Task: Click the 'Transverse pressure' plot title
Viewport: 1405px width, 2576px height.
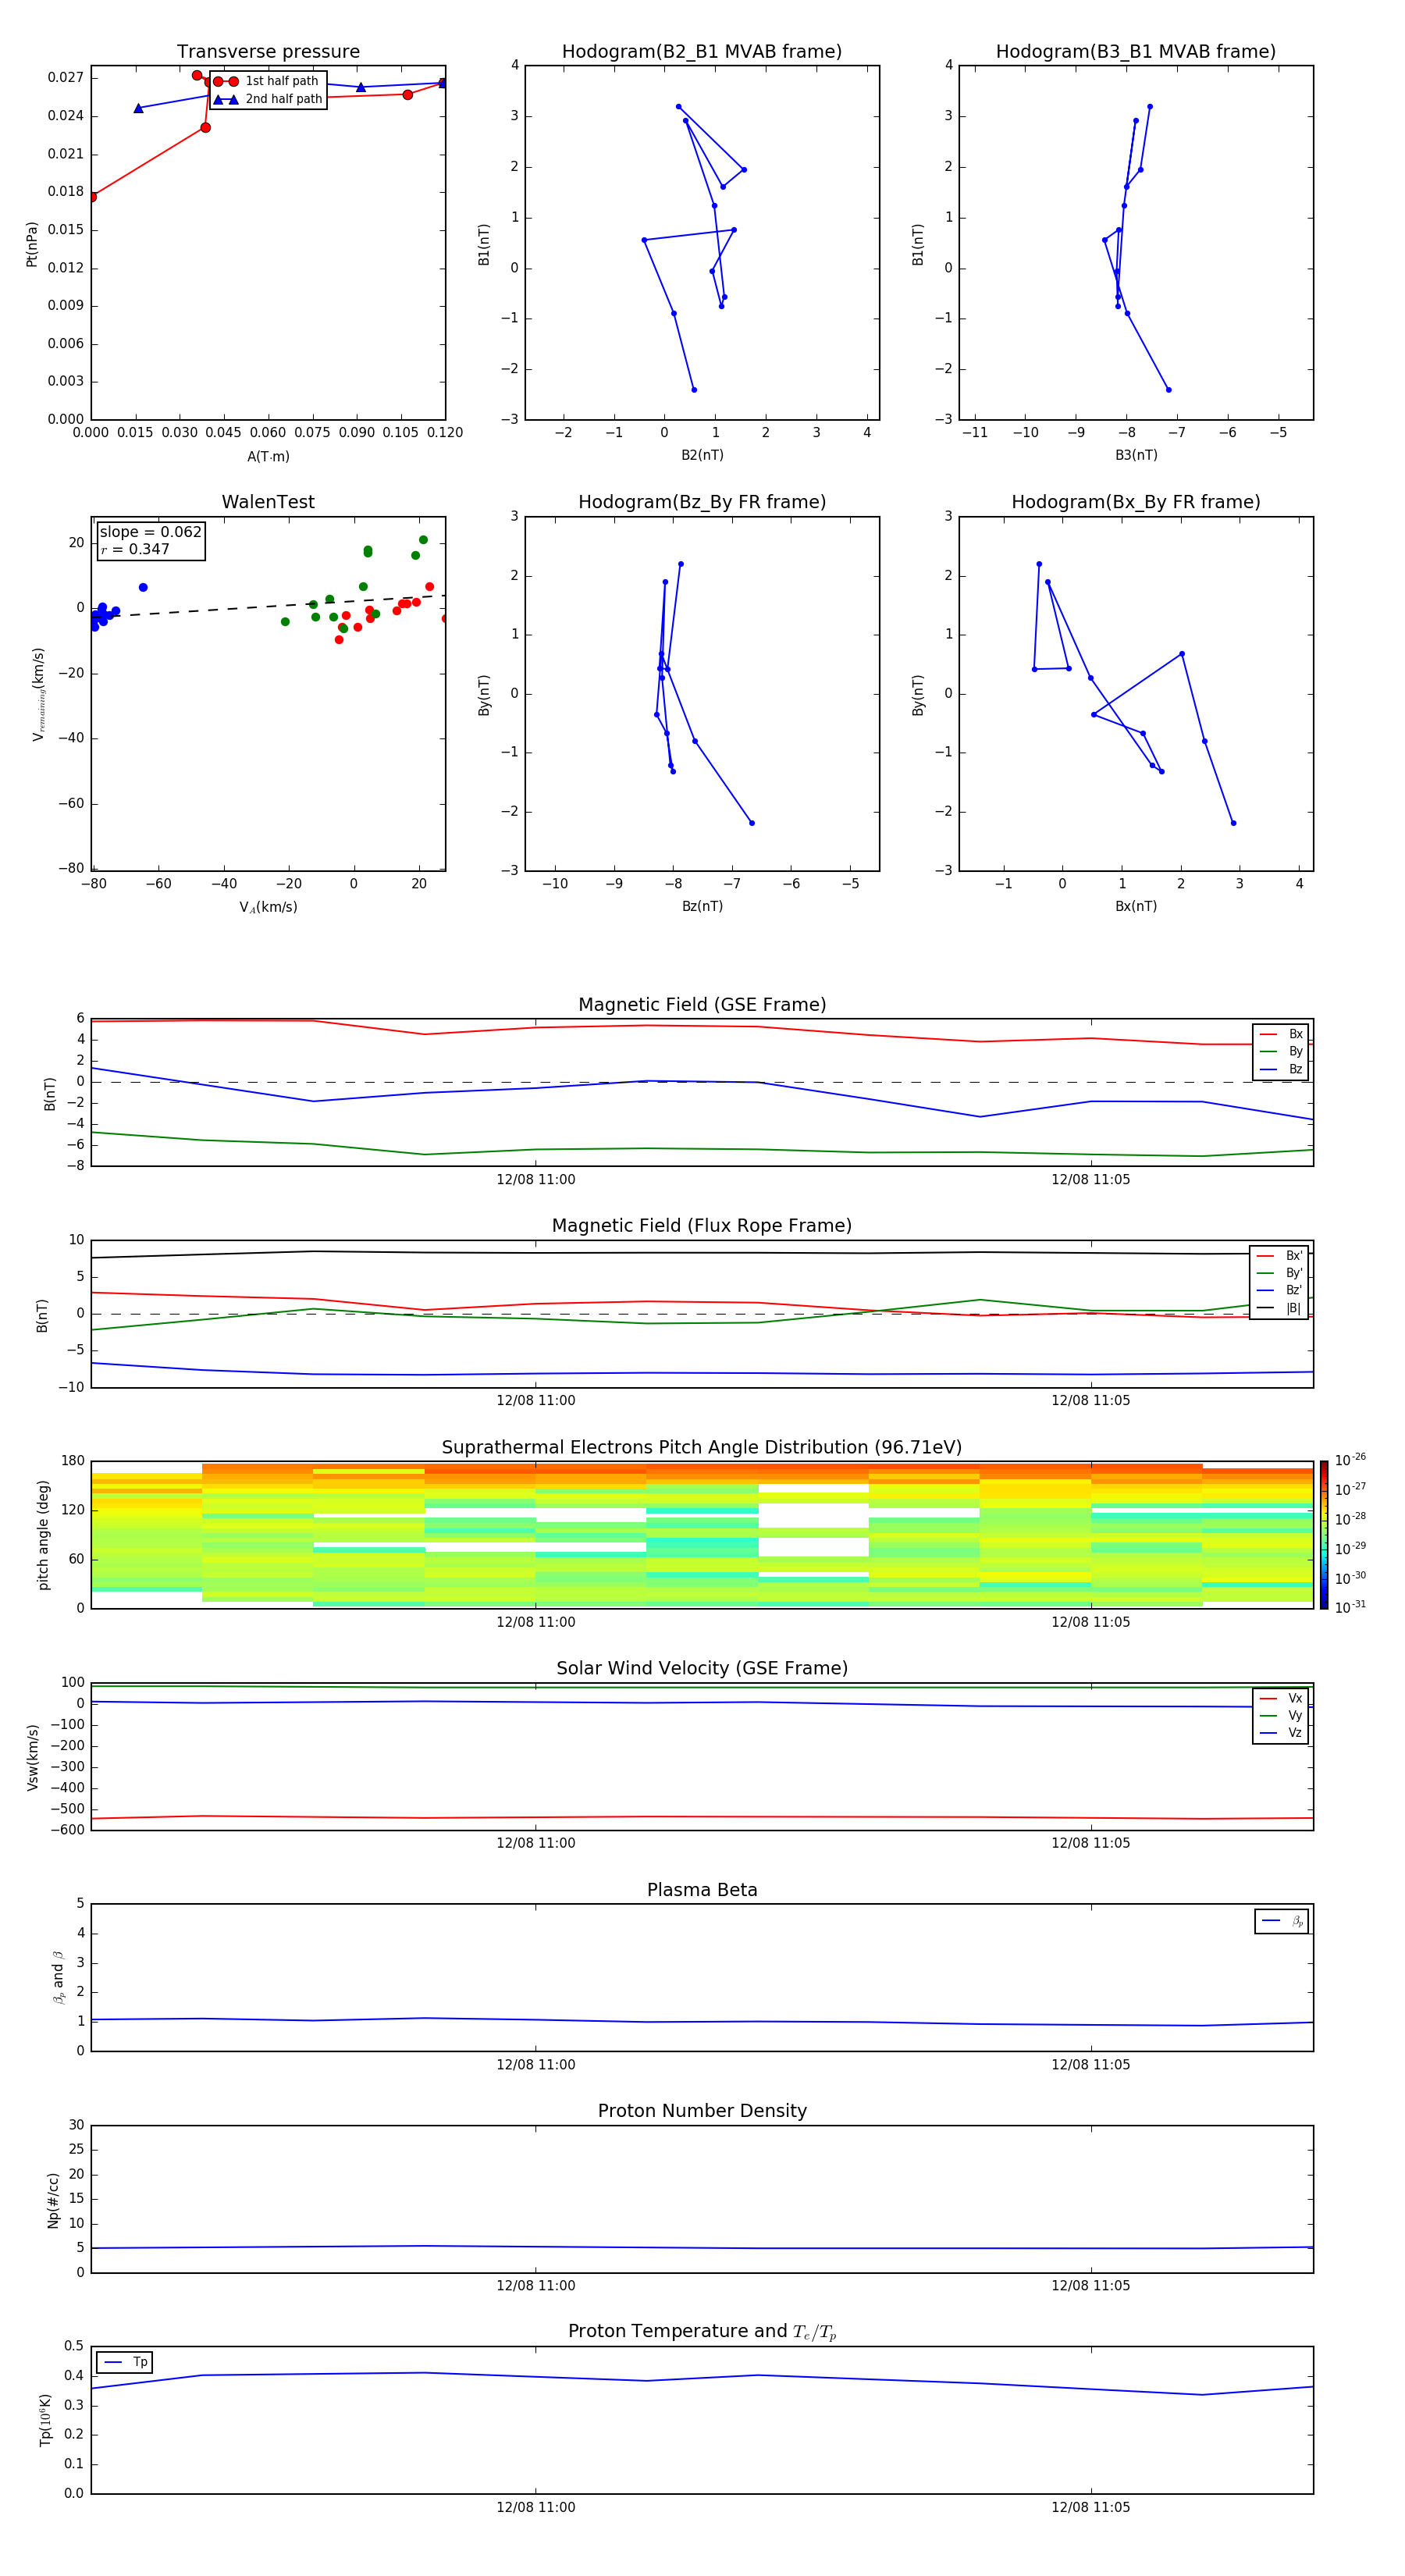Action: click(268, 52)
